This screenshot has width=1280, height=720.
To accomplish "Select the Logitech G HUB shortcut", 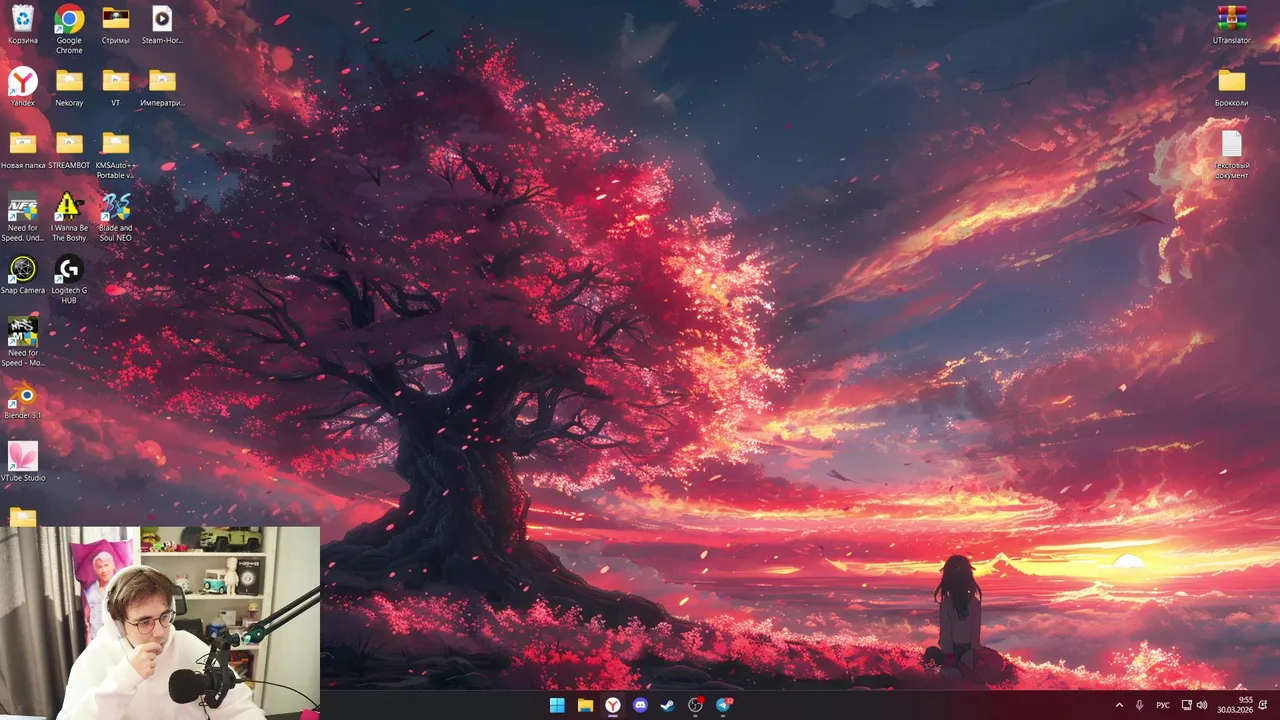I will (x=69, y=280).
